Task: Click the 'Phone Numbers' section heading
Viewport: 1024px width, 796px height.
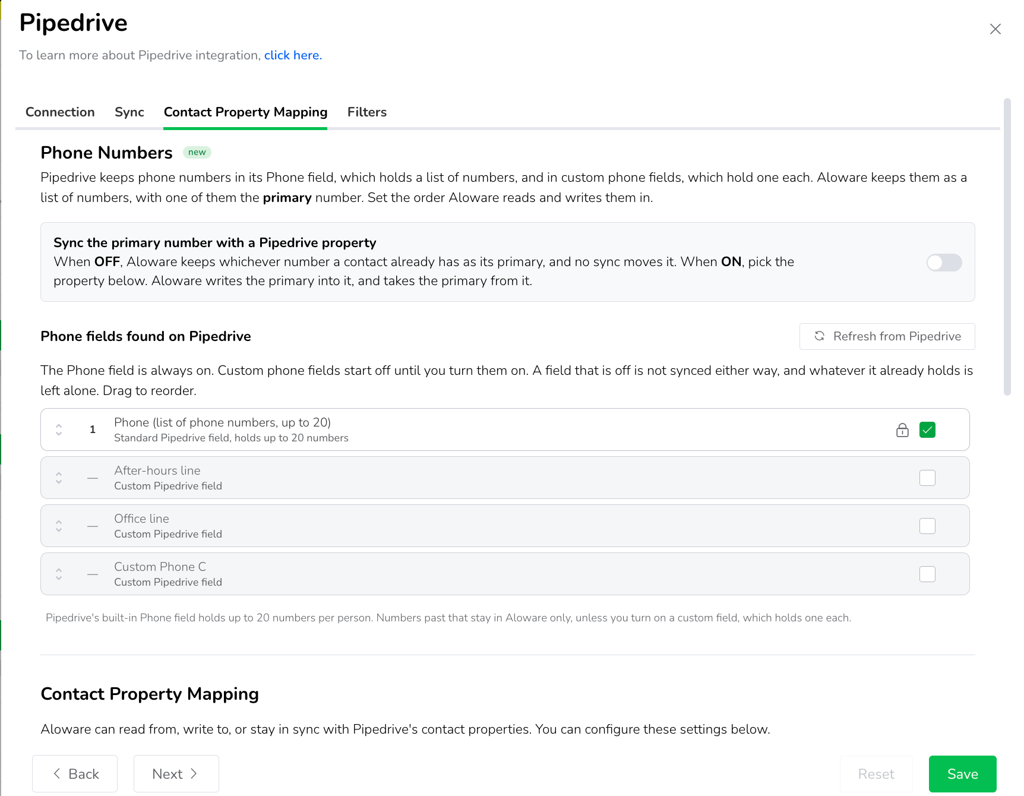Action: coord(106,153)
